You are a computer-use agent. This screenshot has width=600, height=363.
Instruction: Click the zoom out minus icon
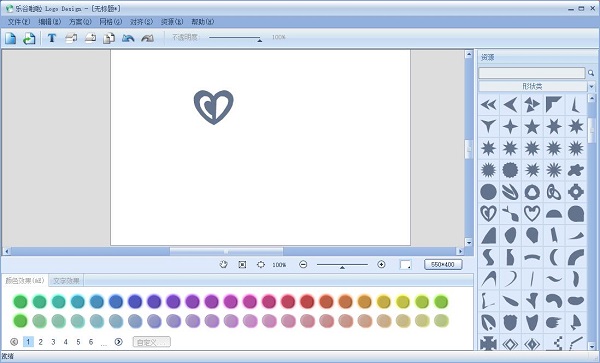coord(303,264)
